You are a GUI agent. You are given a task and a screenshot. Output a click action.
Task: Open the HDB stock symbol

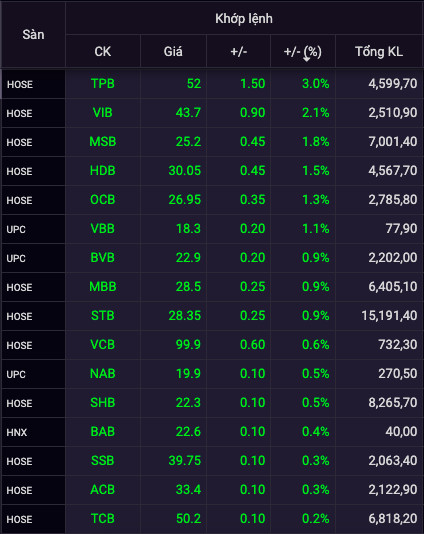pyautogui.click(x=103, y=170)
